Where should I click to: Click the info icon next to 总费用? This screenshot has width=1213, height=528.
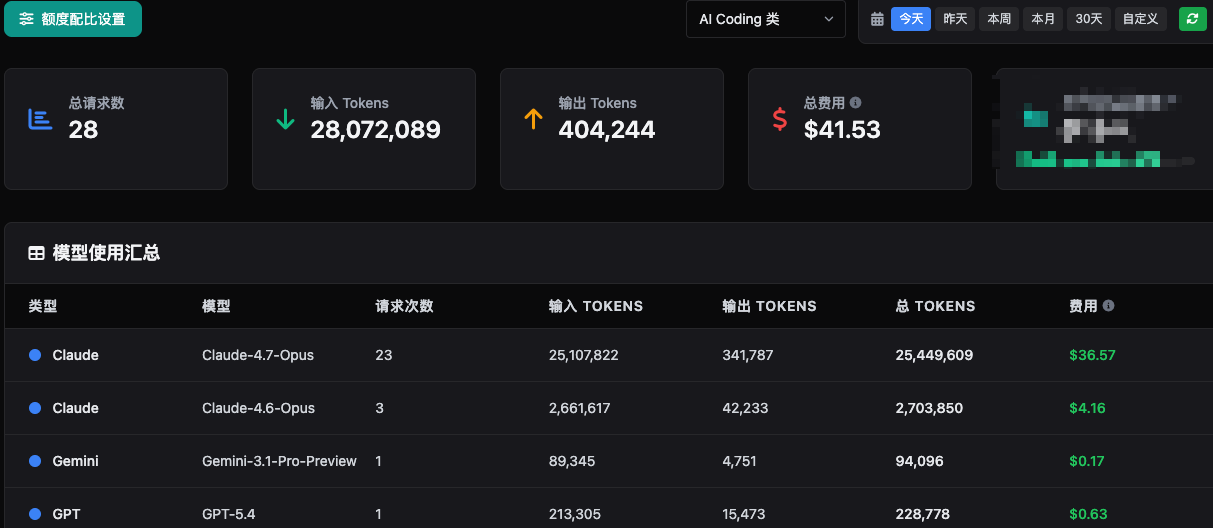click(x=855, y=103)
